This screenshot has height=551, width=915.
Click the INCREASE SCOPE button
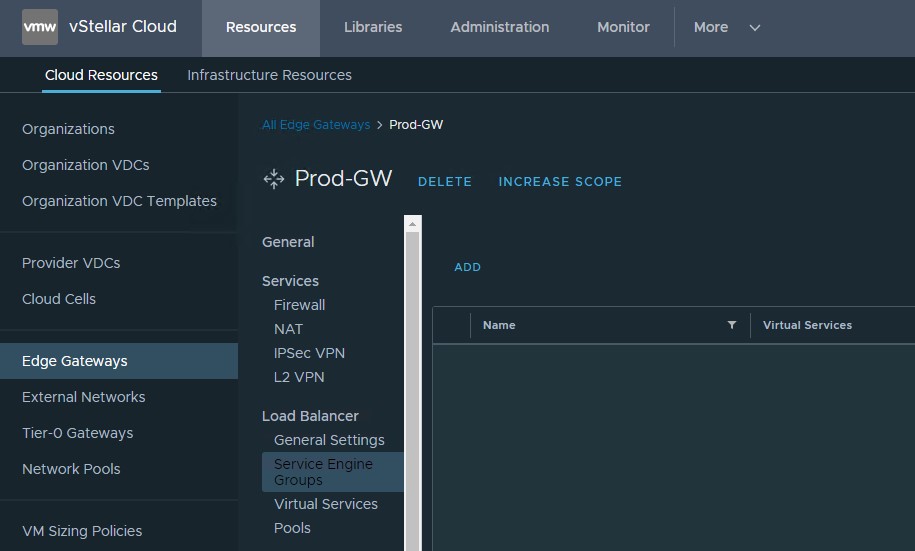(x=560, y=182)
